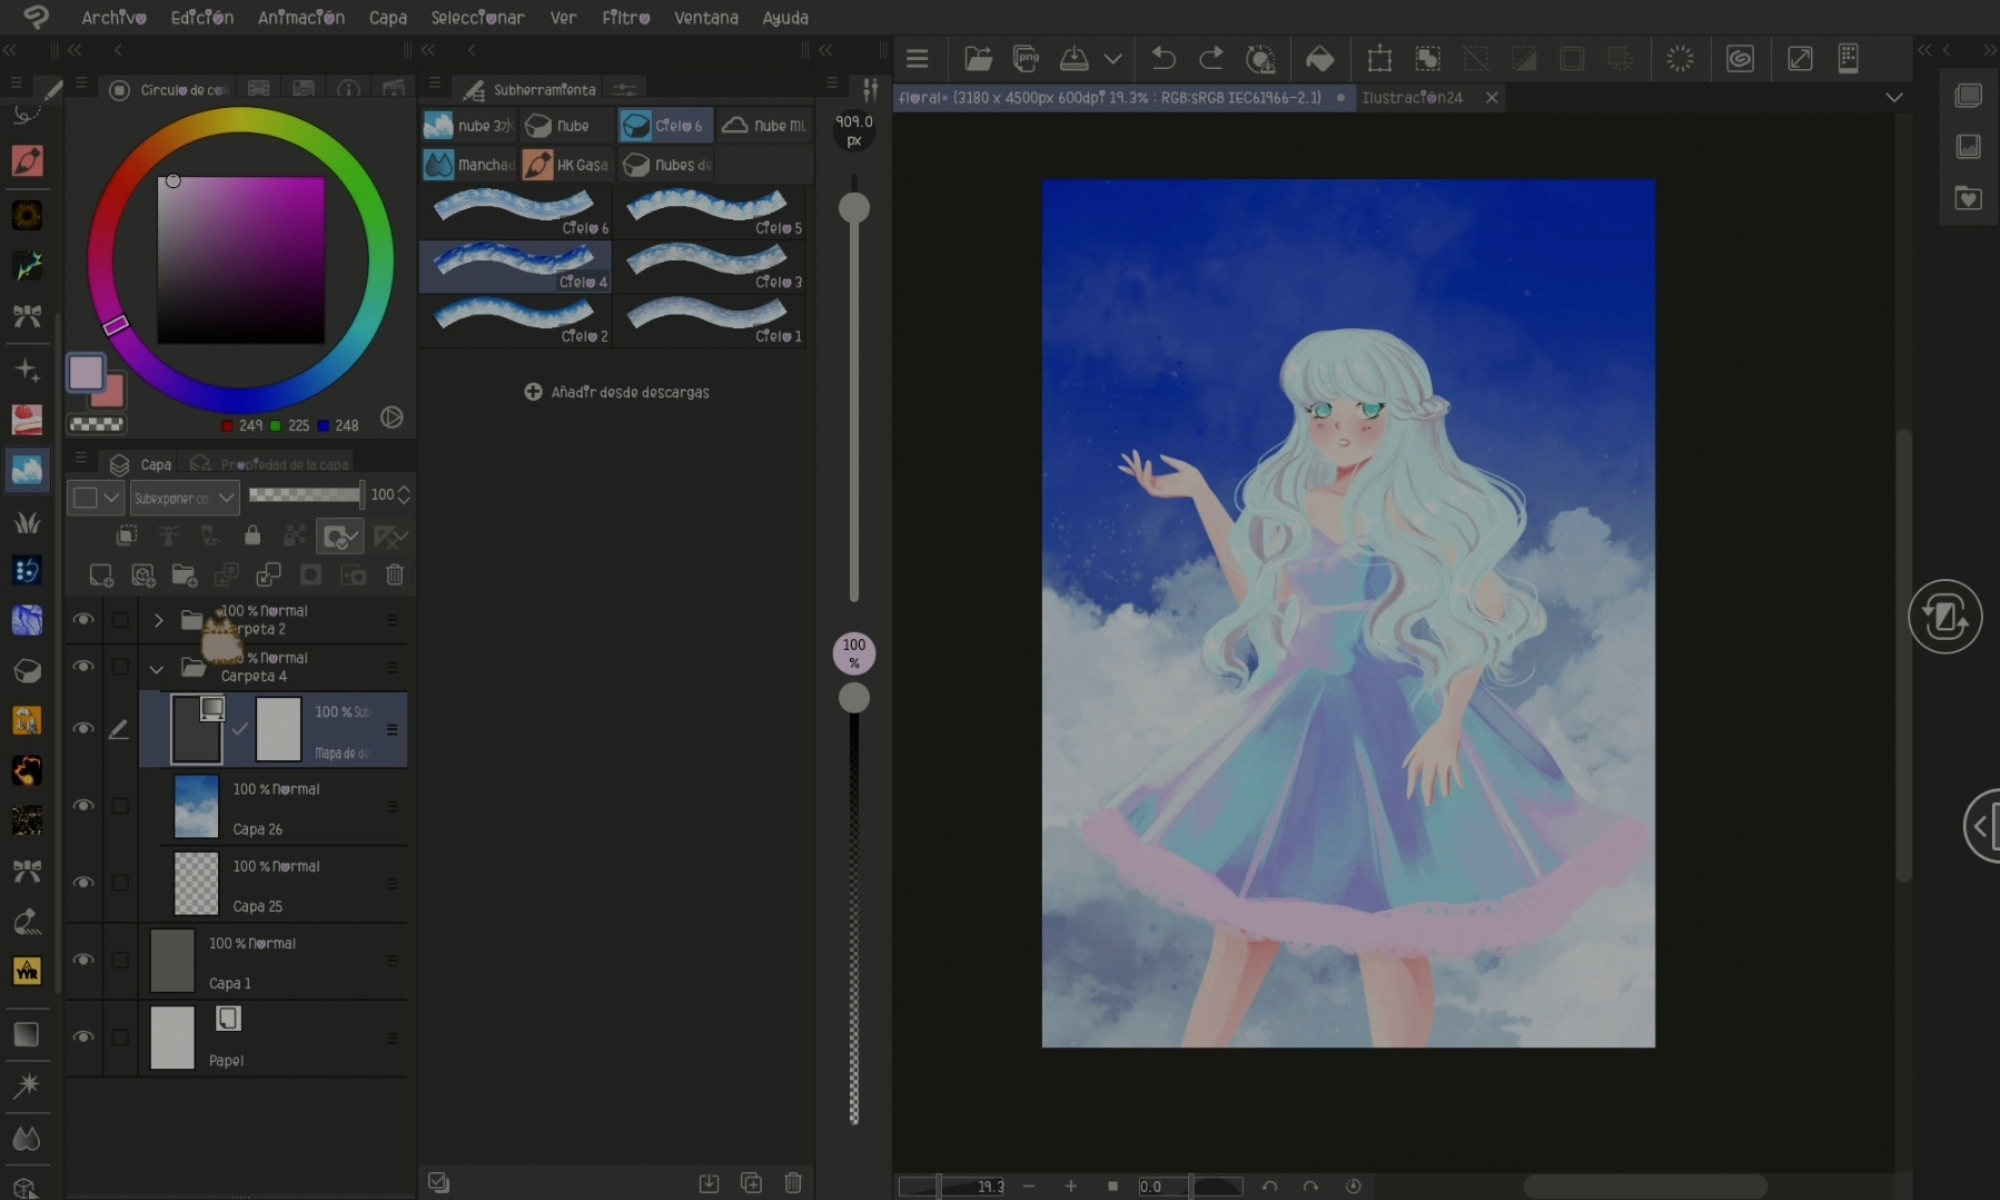Image resolution: width=2000 pixels, height=1200 pixels.
Task: Tick the checkbox beside Capa 1
Action: (120, 960)
